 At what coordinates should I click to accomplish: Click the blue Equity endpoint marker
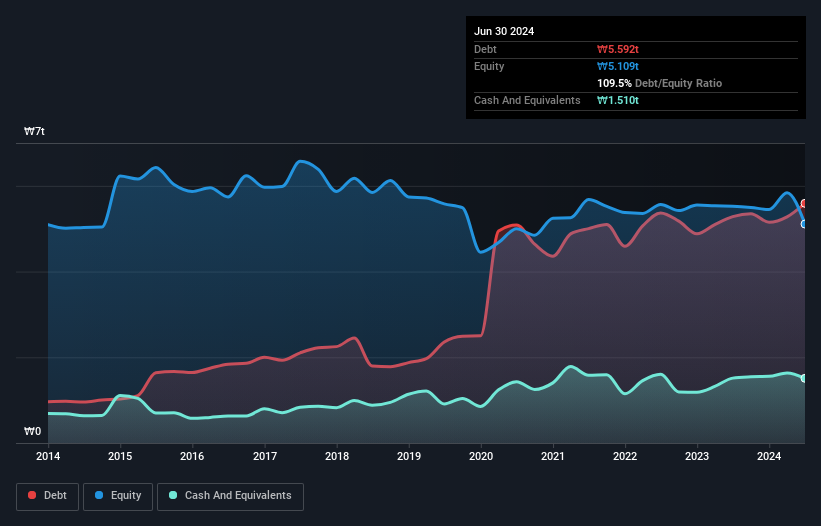tap(804, 224)
